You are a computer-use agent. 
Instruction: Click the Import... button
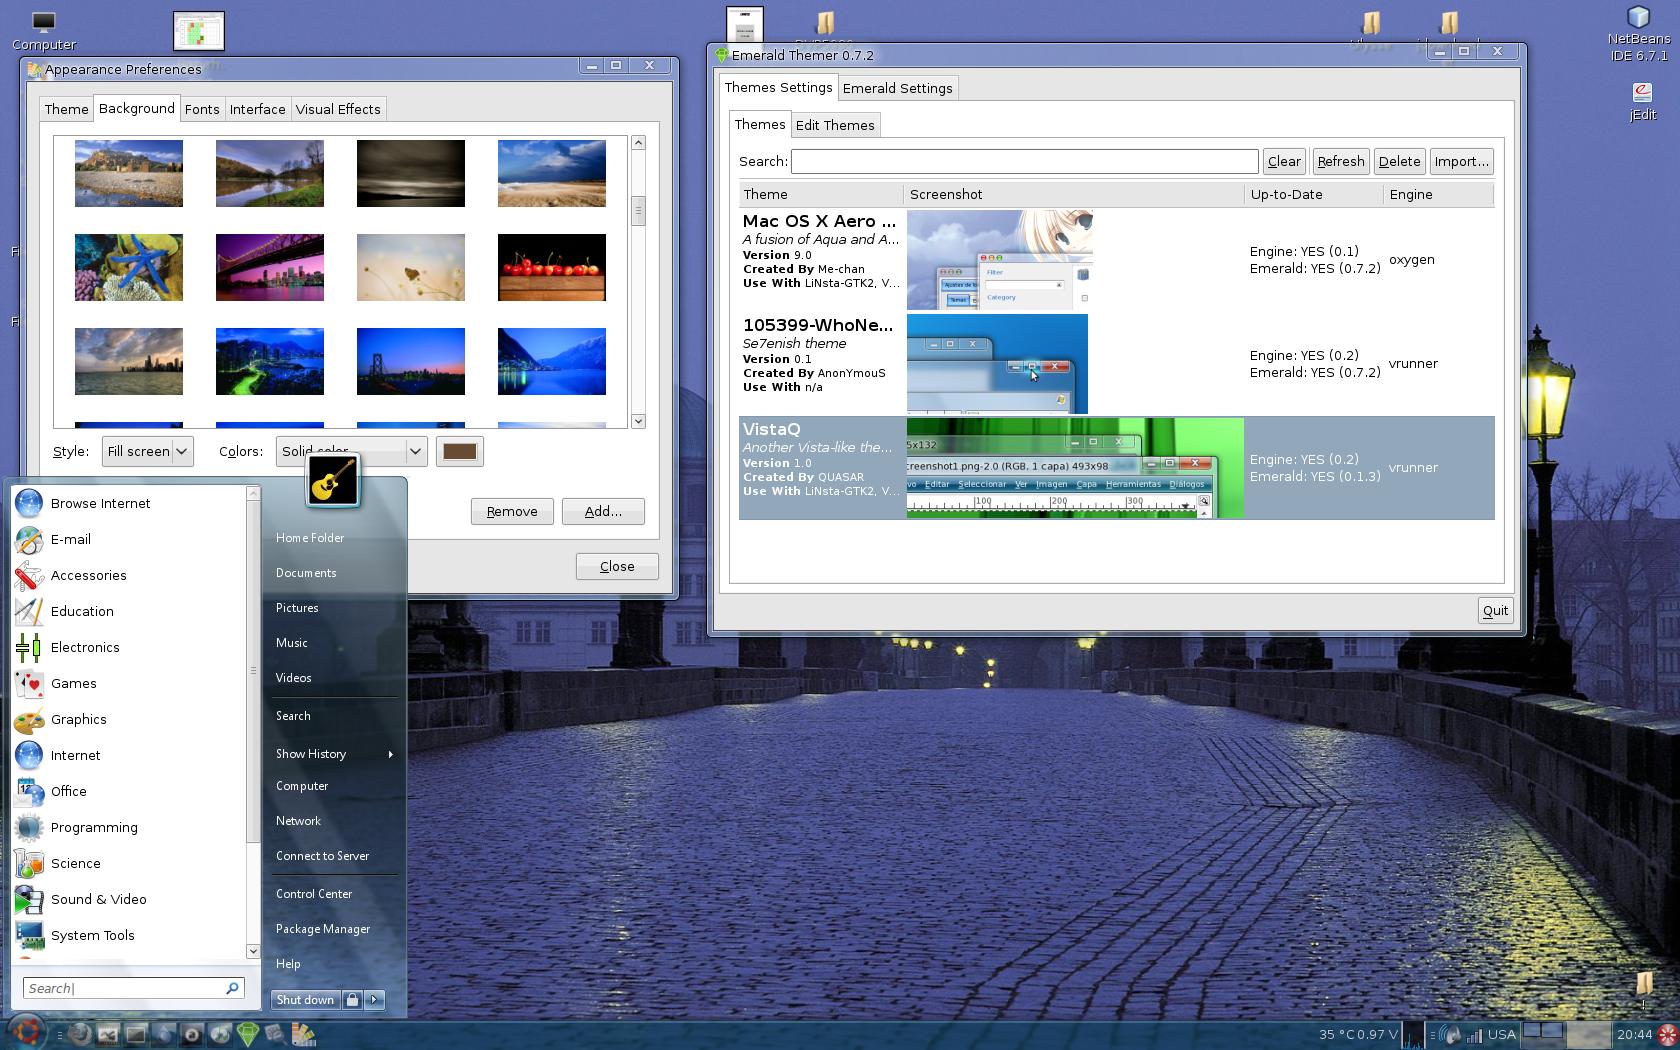[1461, 161]
